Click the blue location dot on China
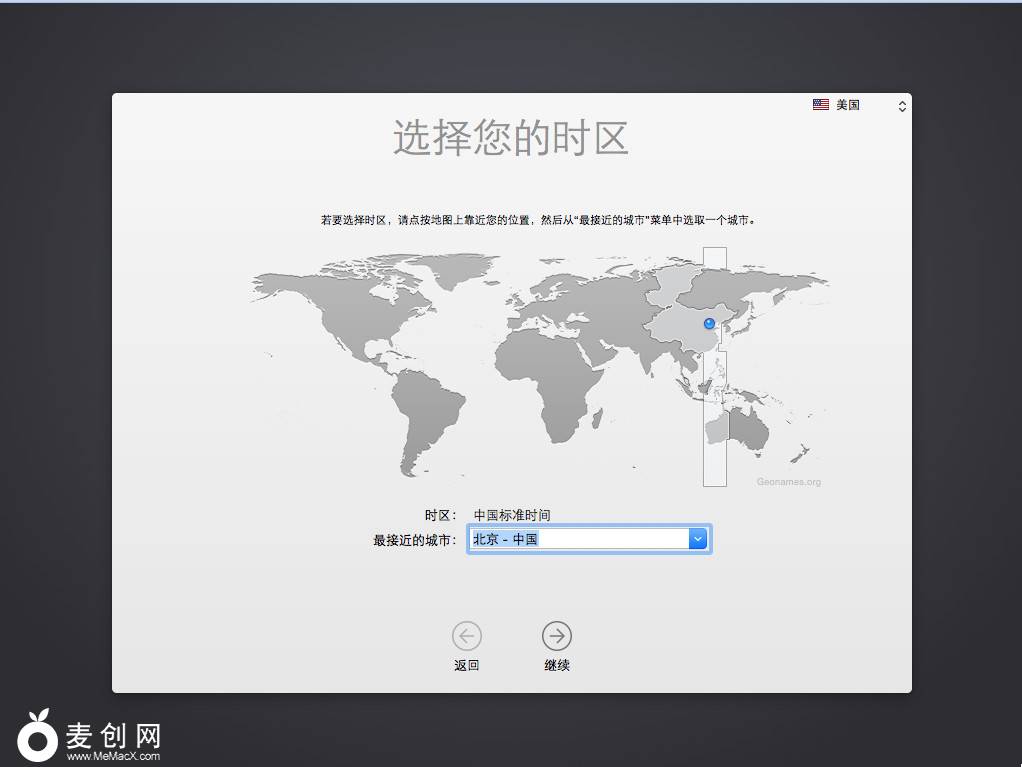This screenshot has height=767, width=1022. coord(710,323)
